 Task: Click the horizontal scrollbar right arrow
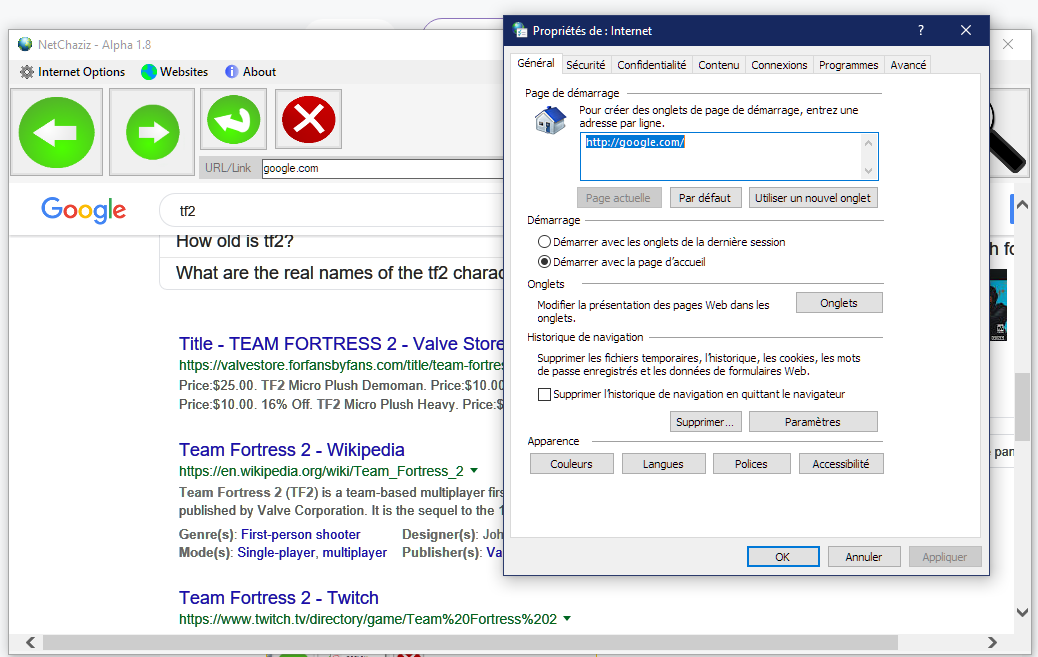(992, 642)
